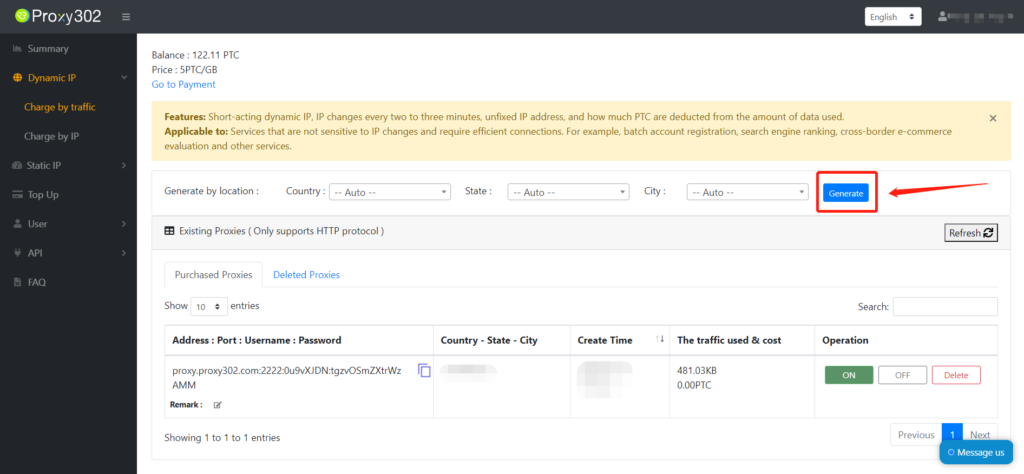Screen dimensions: 1024x474
Task: Click the blue Generate button
Action: coord(846,193)
